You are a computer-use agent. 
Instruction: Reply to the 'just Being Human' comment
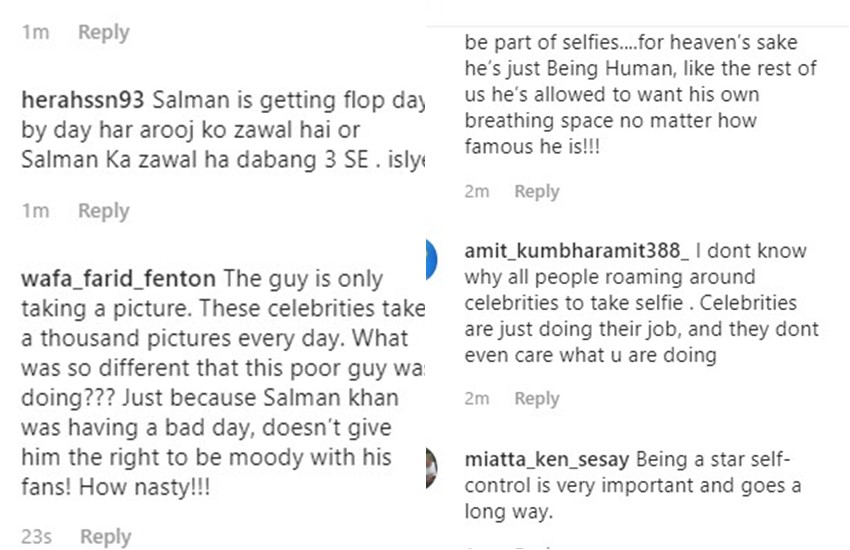click(536, 191)
